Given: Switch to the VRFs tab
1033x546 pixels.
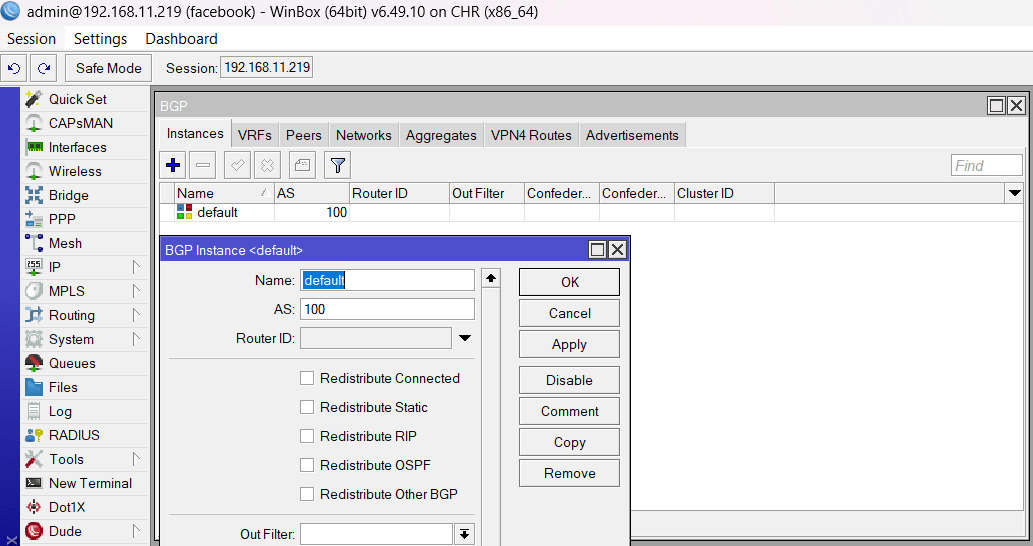Looking at the screenshot, I should coord(255,135).
